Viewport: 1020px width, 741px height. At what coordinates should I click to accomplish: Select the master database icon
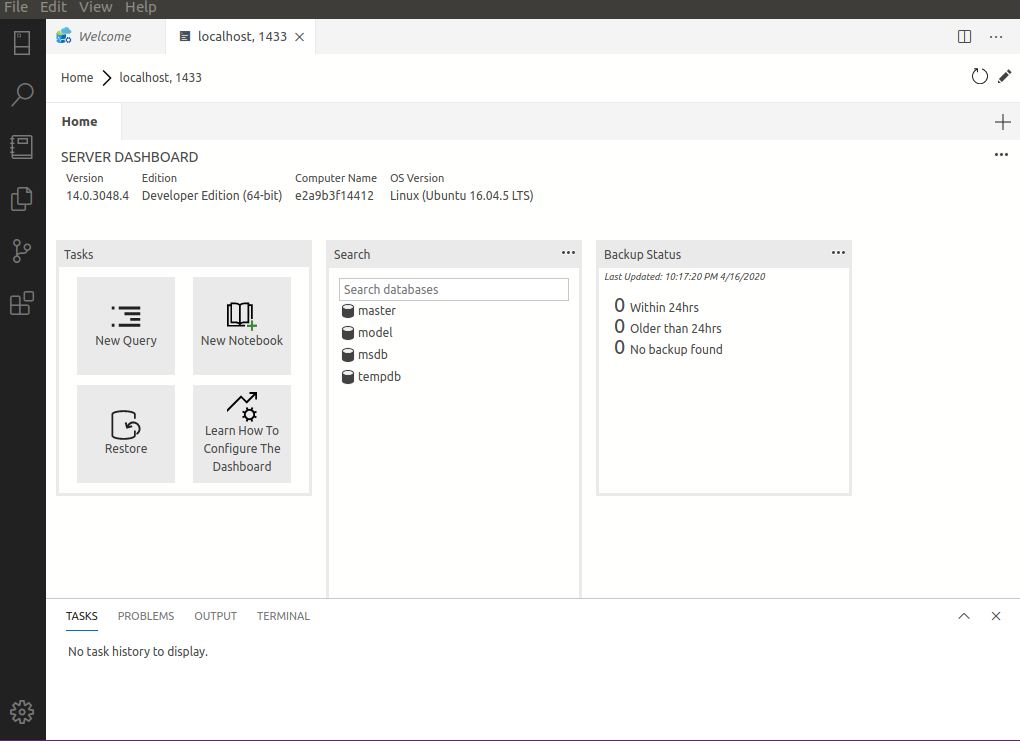[x=348, y=311]
